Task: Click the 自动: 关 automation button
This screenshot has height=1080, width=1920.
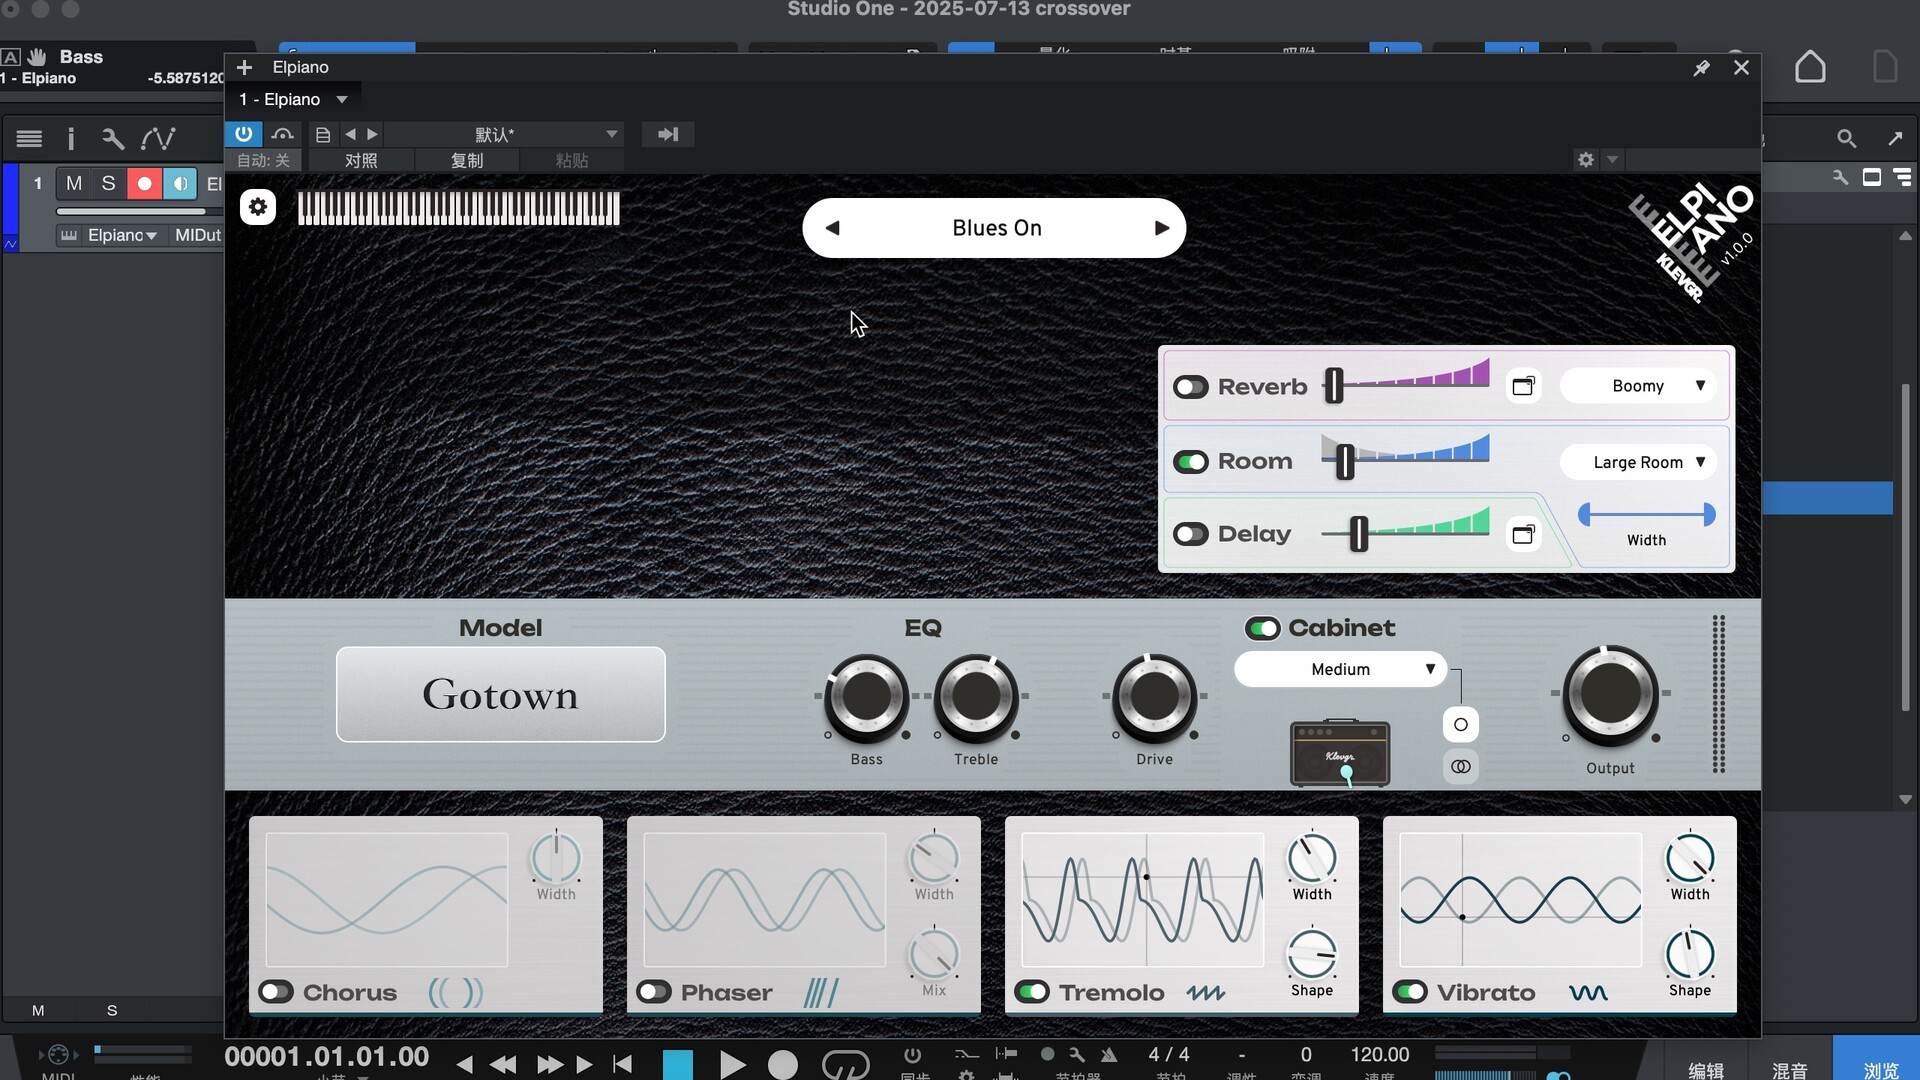Action: pos(263,160)
